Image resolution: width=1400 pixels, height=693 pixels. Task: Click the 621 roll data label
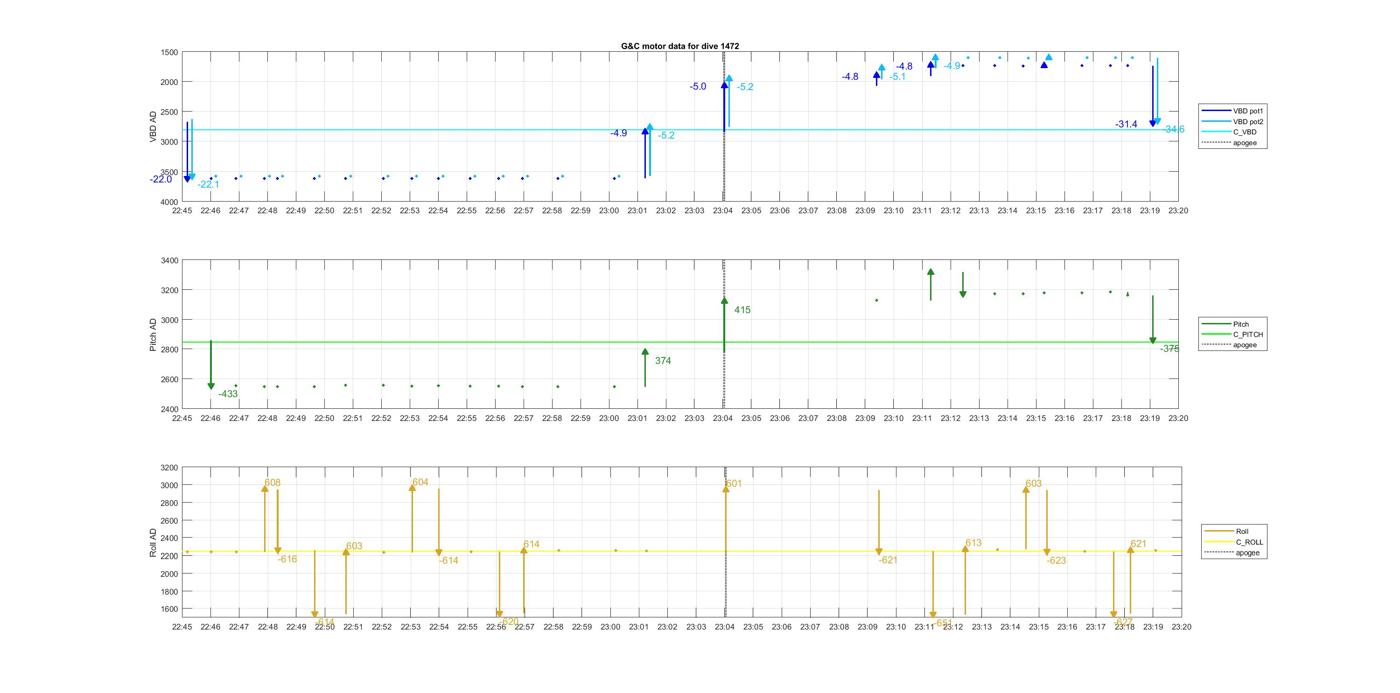1138,544
